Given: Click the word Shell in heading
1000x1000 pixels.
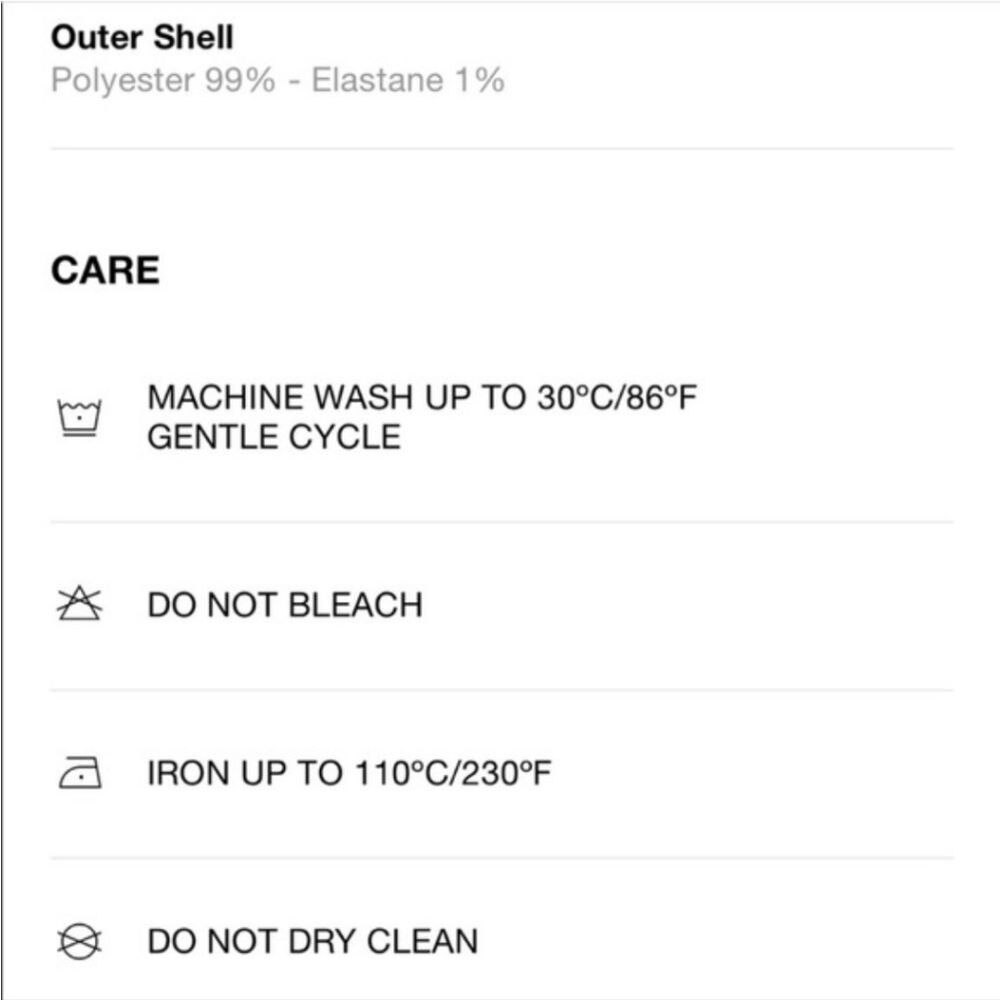Looking at the screenshot, I should 193,39.
